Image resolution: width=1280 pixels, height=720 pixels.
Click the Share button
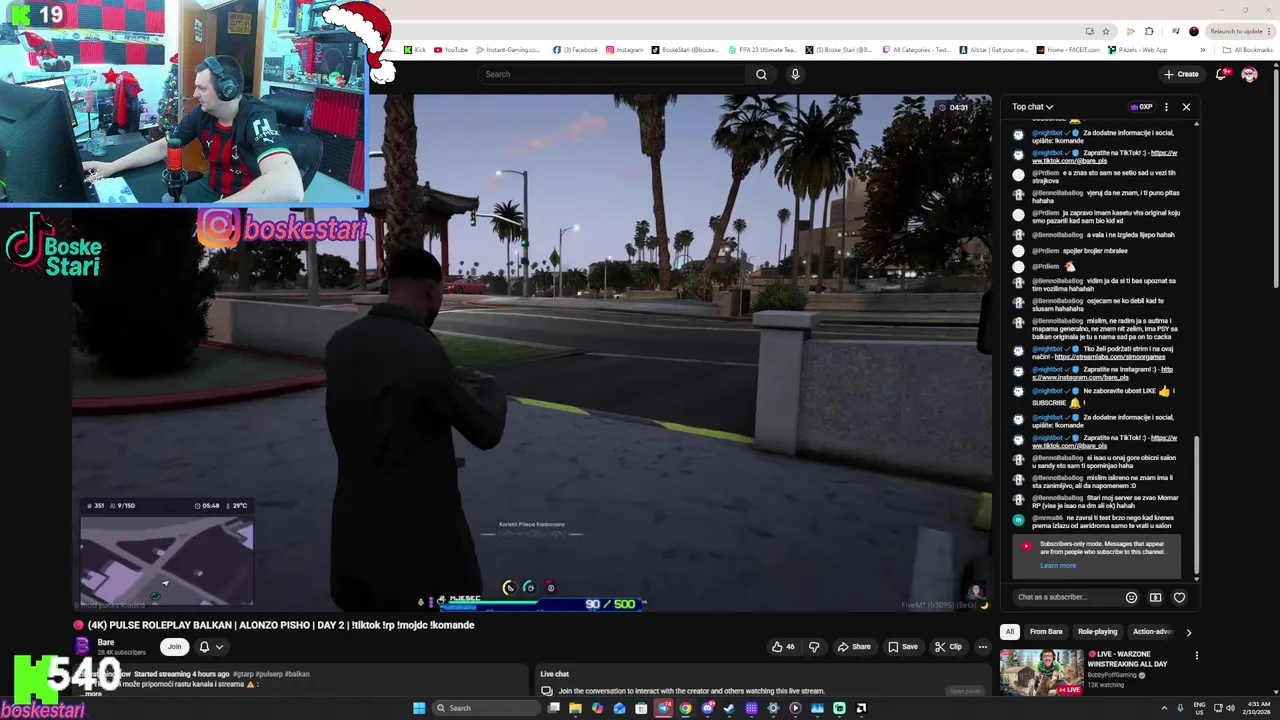[854, 647]
